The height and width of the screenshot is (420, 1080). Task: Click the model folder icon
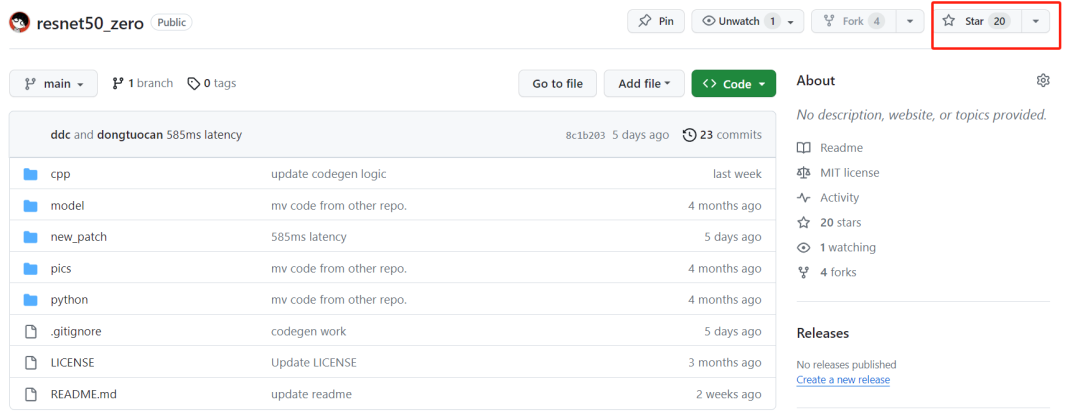pyautogui.click(x=30, y=206)
